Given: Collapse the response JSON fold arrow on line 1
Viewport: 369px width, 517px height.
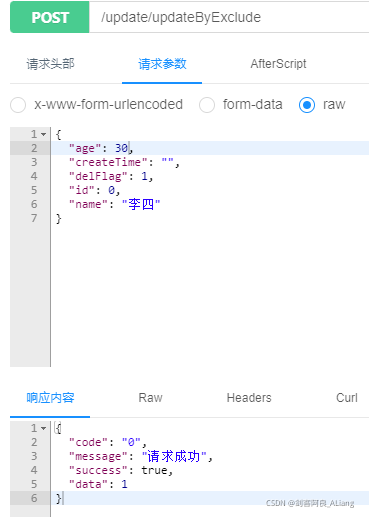Looking at the screenshot, I should click(x=44, y=428).
